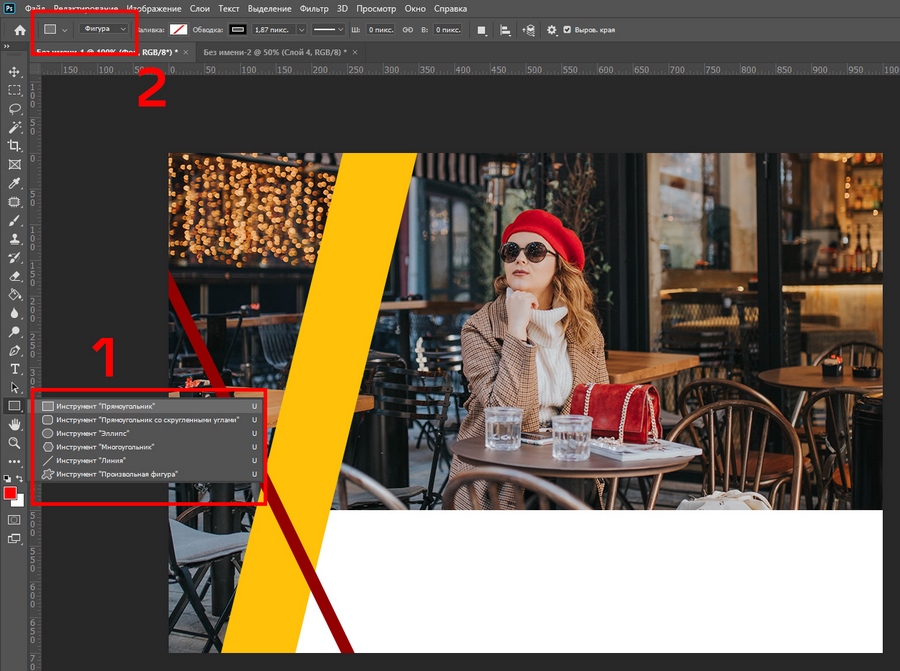
Task: Reset to default foreground and background colors
Action: tap(7, 478)
